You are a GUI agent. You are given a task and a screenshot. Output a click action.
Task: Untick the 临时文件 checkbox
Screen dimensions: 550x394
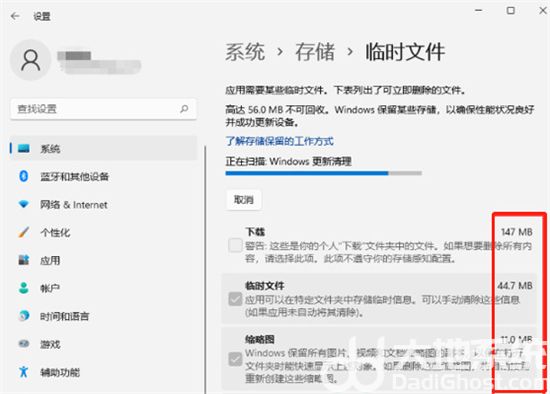coord(235,299)
